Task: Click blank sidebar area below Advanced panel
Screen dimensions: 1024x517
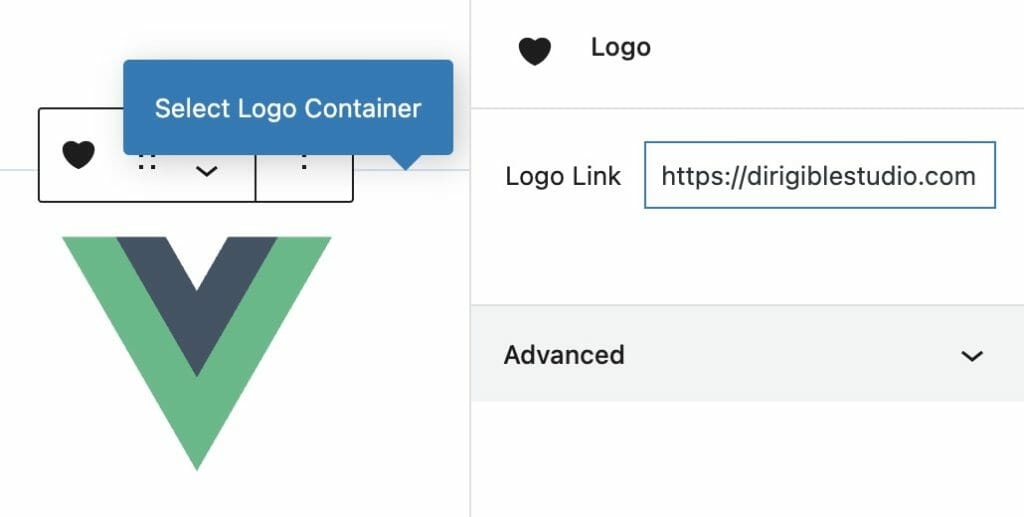Action: [x=746, y=458]
